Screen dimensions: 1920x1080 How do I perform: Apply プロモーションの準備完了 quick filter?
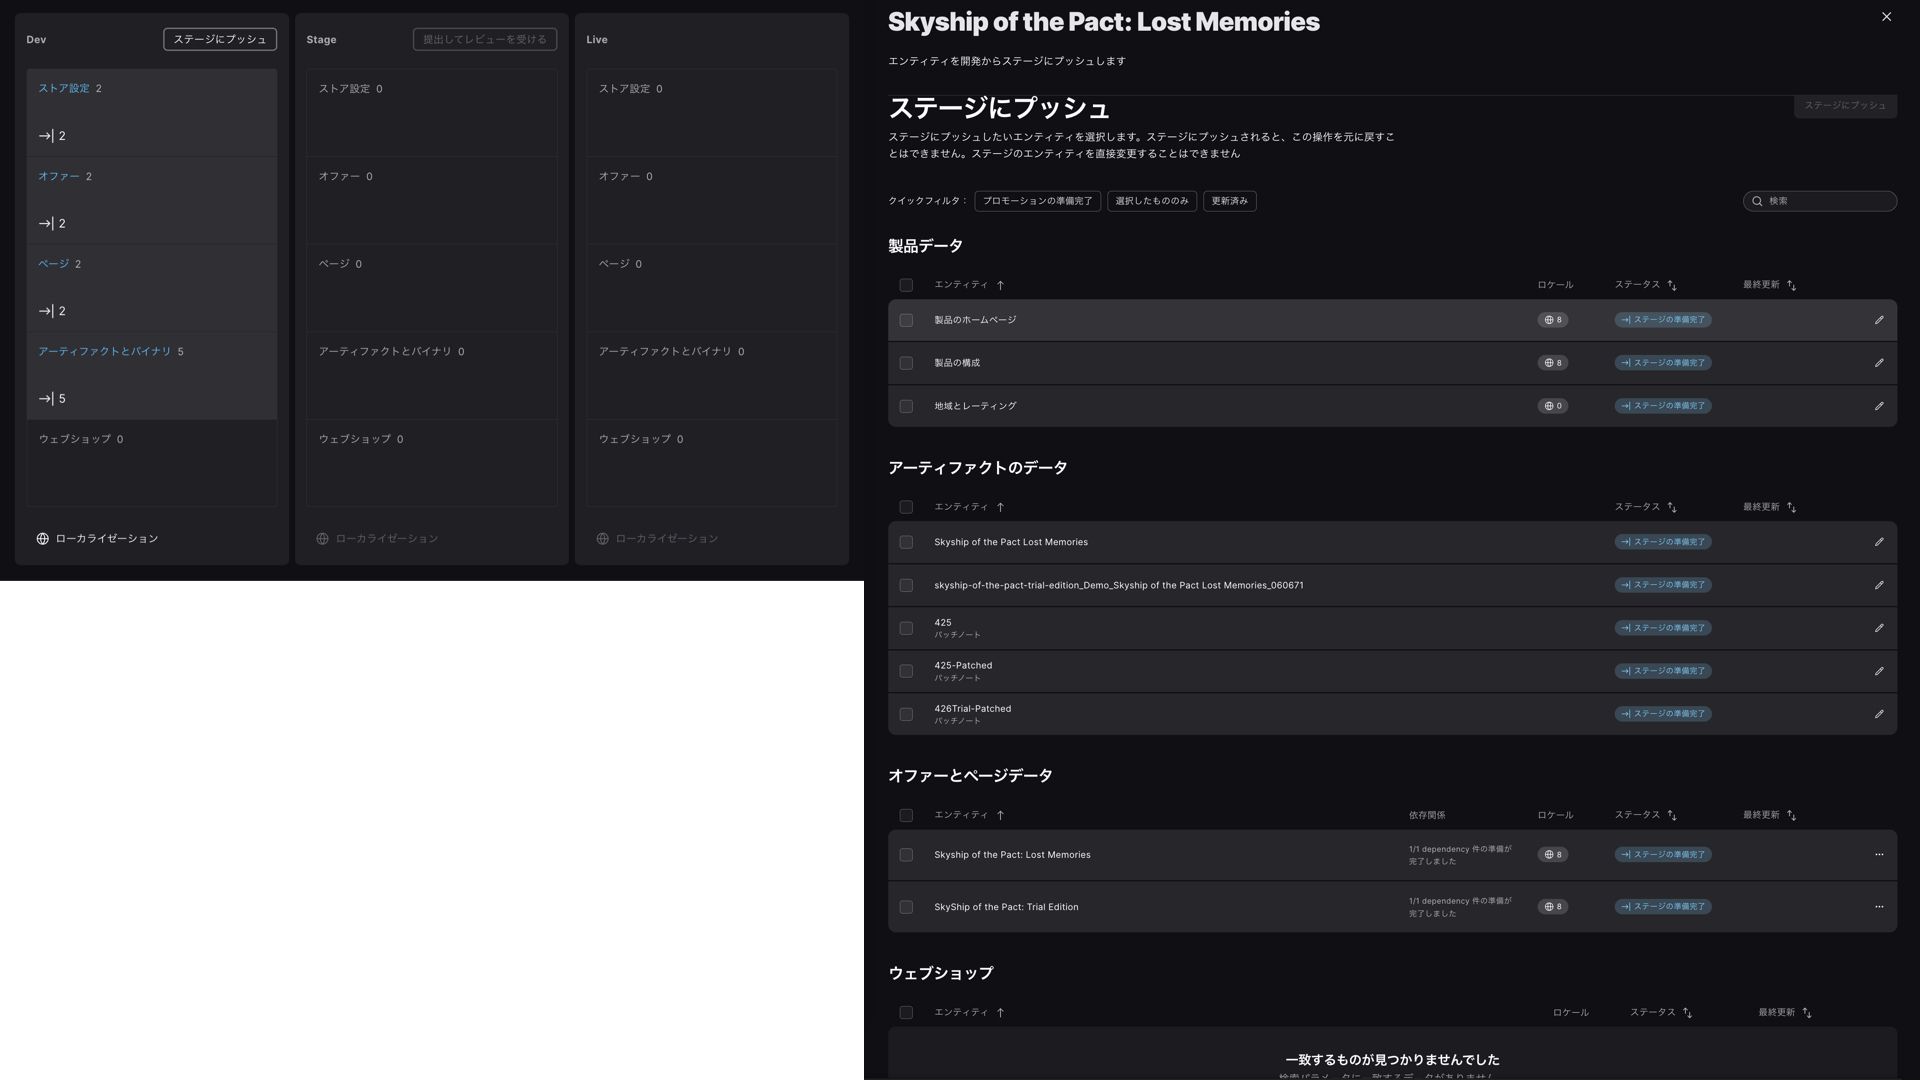coord(1037,201)
